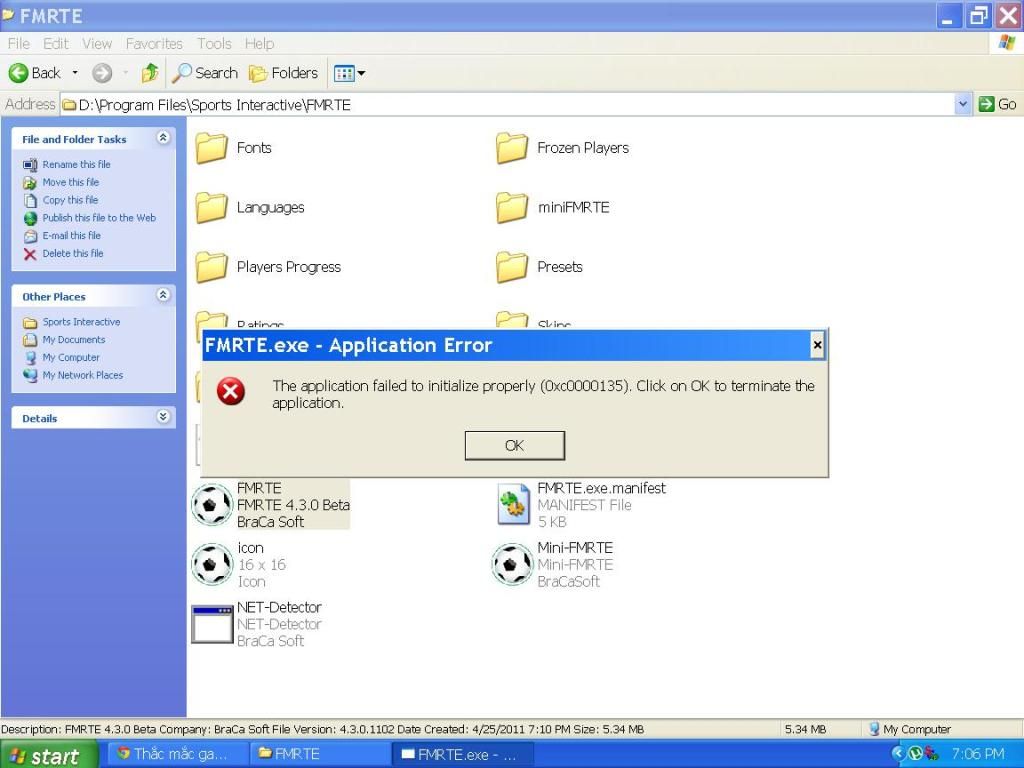The height and width of the screenshot is (768, 1024).
Task: Click the Start button
Action: click(48, 756)
